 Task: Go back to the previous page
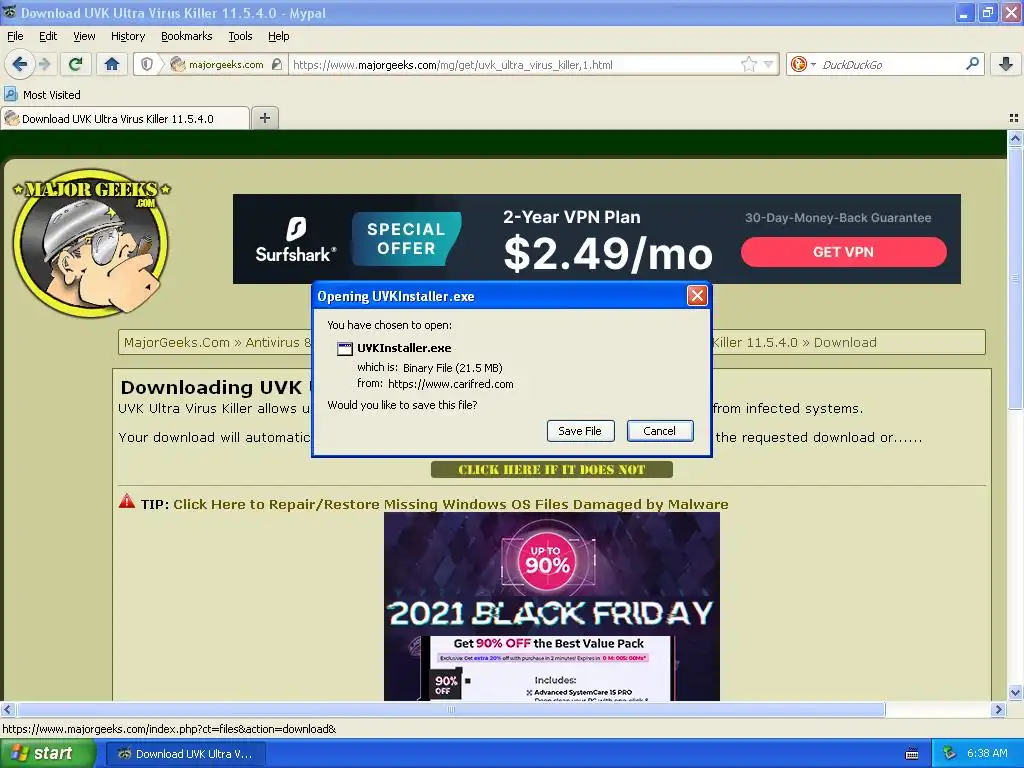click(20, 64)
